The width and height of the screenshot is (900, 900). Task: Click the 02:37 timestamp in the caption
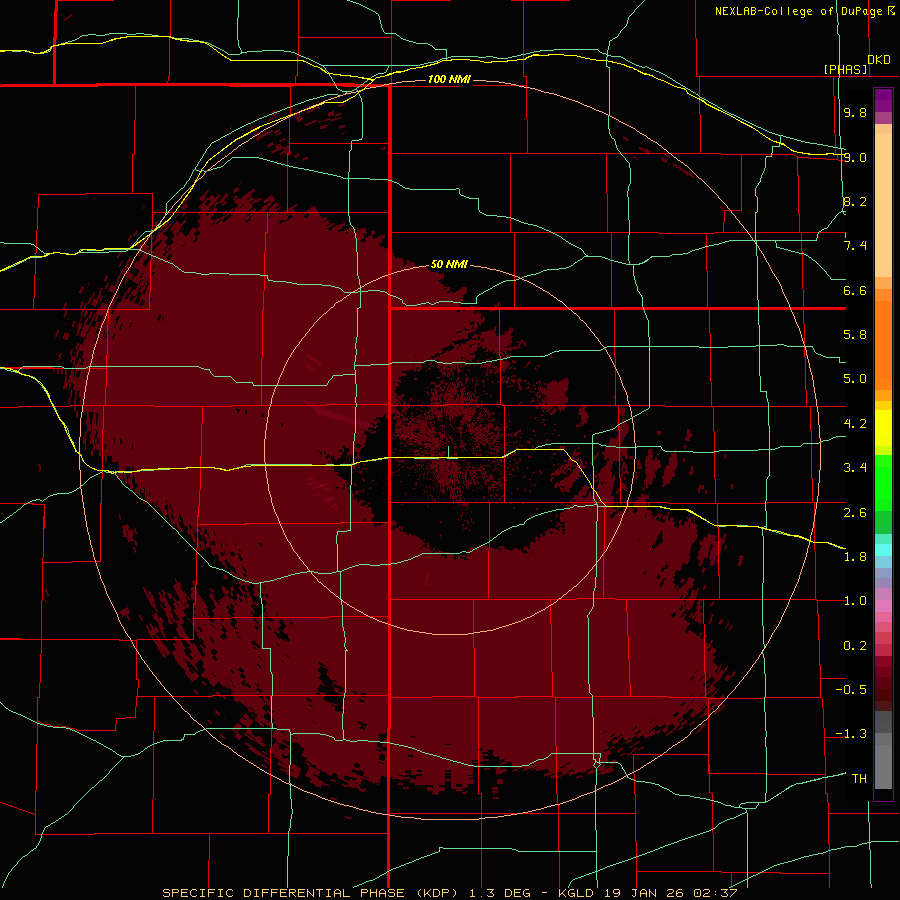(x=715, y=893)
